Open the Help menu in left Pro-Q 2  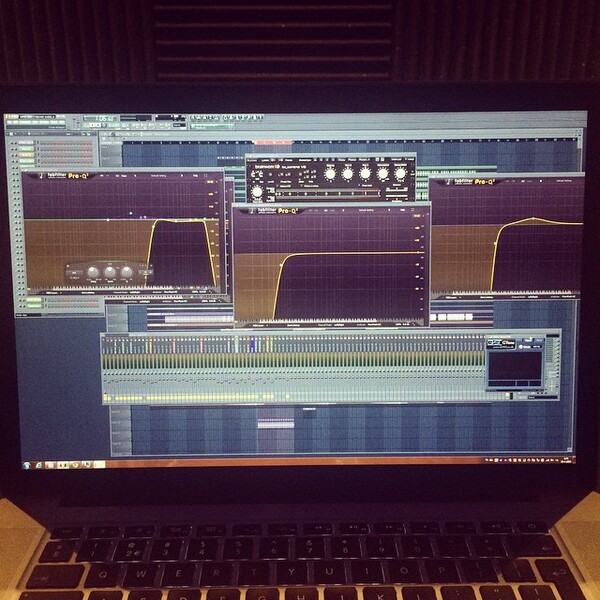tap(195, 176)
